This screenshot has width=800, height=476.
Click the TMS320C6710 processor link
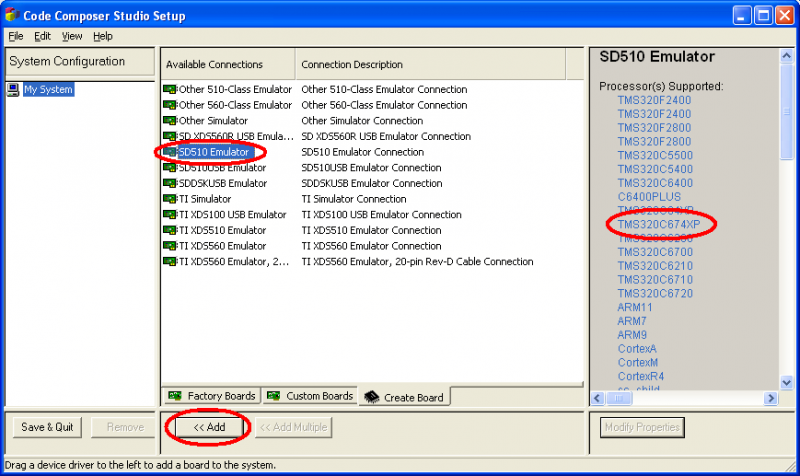[x=655, y=280]
